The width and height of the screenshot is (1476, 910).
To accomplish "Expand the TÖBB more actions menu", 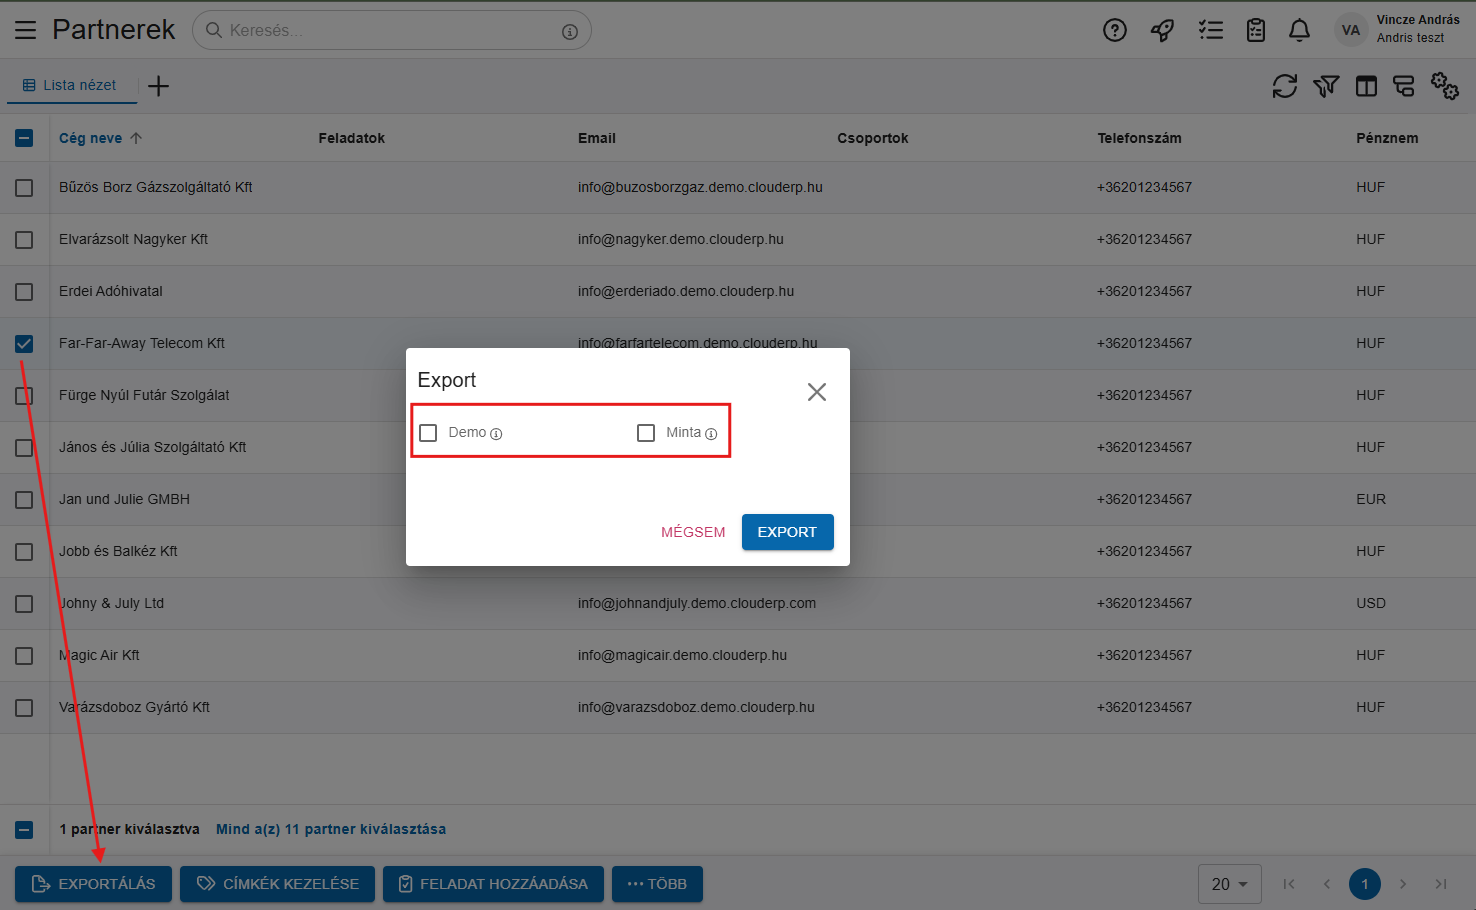I will pyautogui.click(x=657, y=884).
